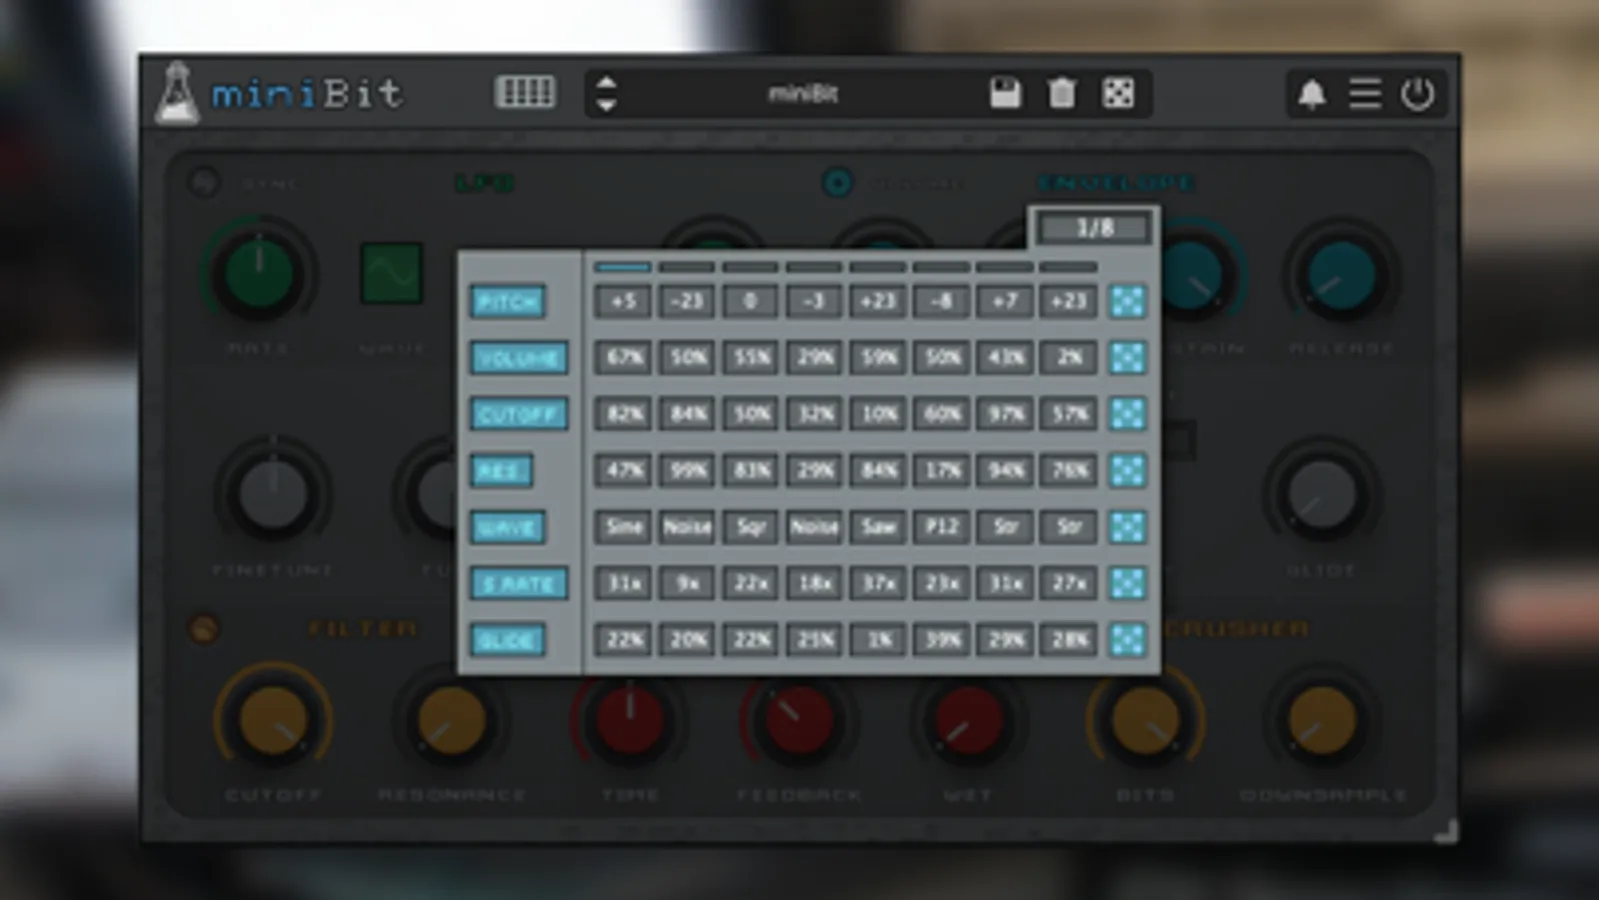
Task: Click the filter CUTOFF knob
Action: pyautogui.click(x=272, y=720)
